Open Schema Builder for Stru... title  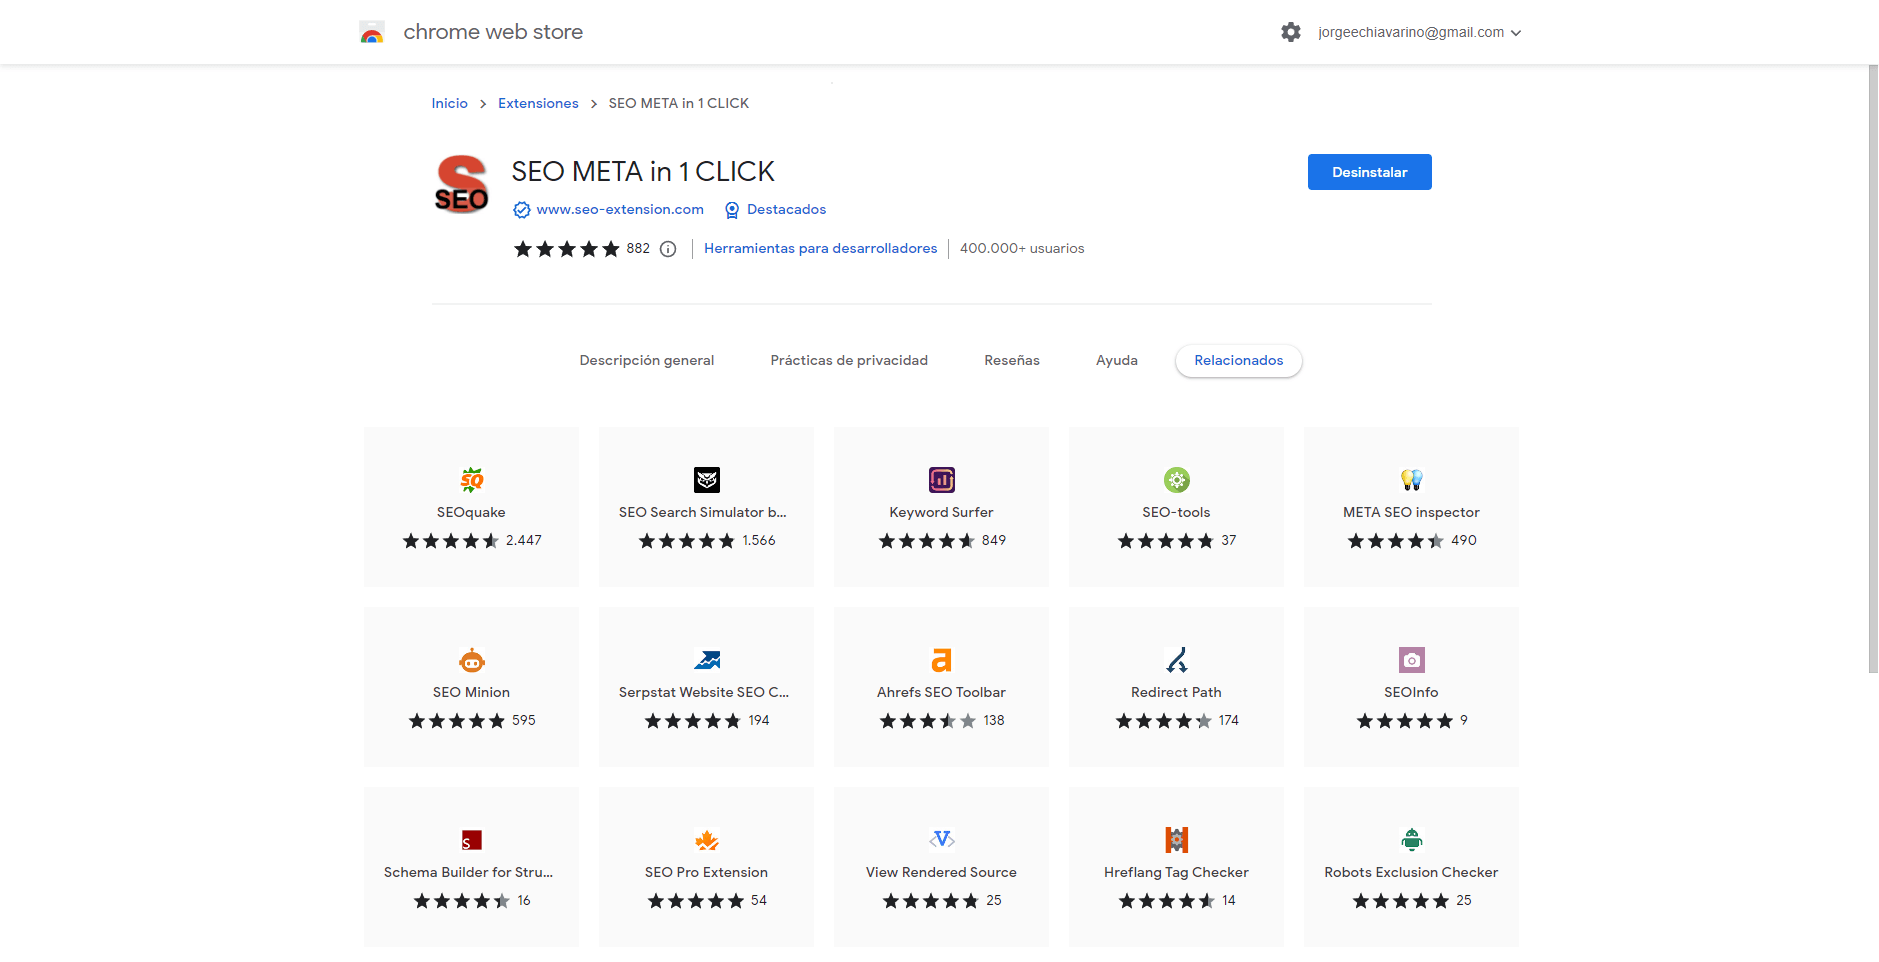[x=468, y=872]
